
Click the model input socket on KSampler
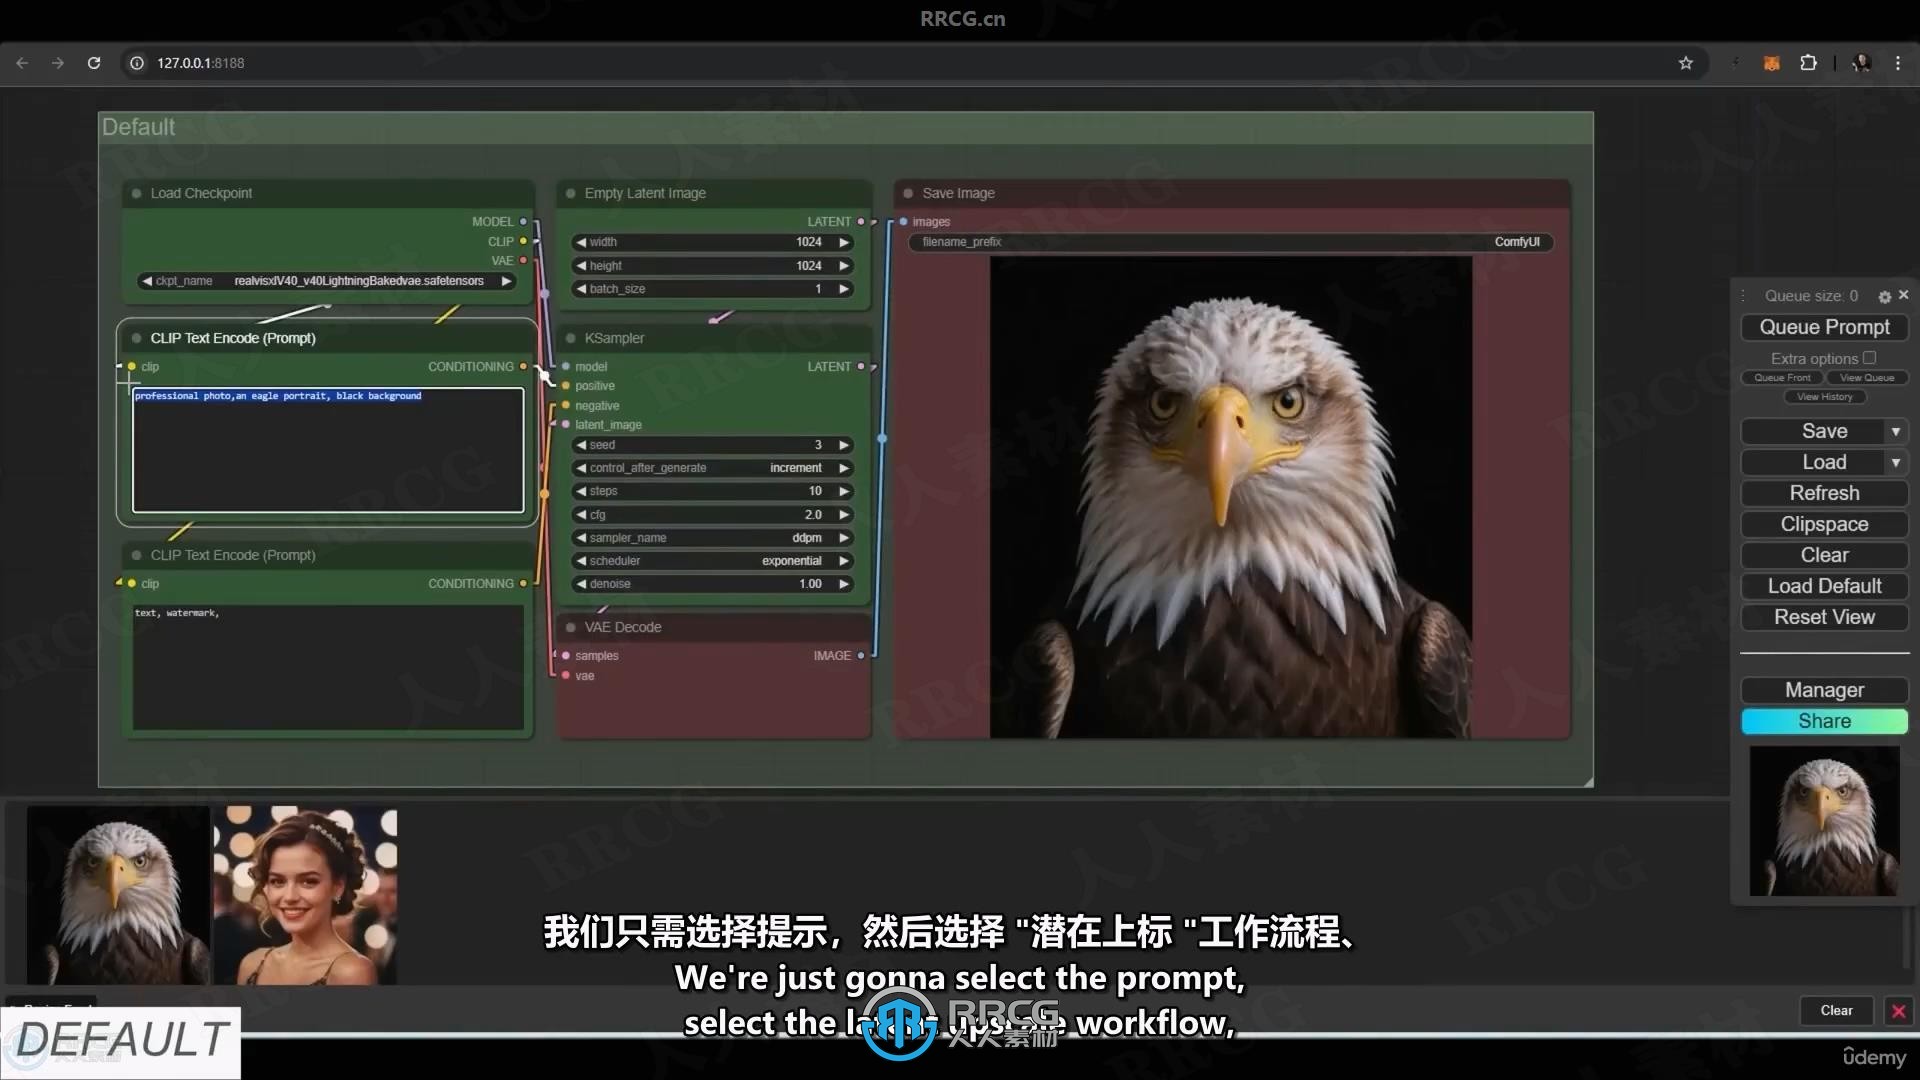(x=566, y=367)
